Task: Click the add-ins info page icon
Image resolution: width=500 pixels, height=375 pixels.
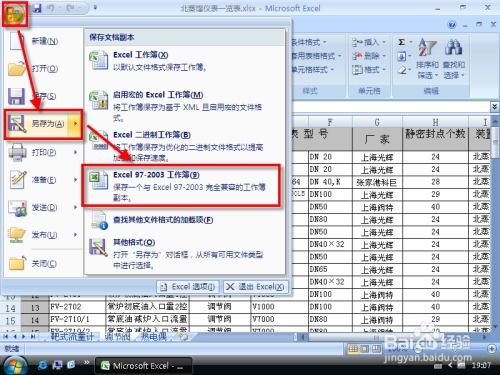Action: [99, 220]
